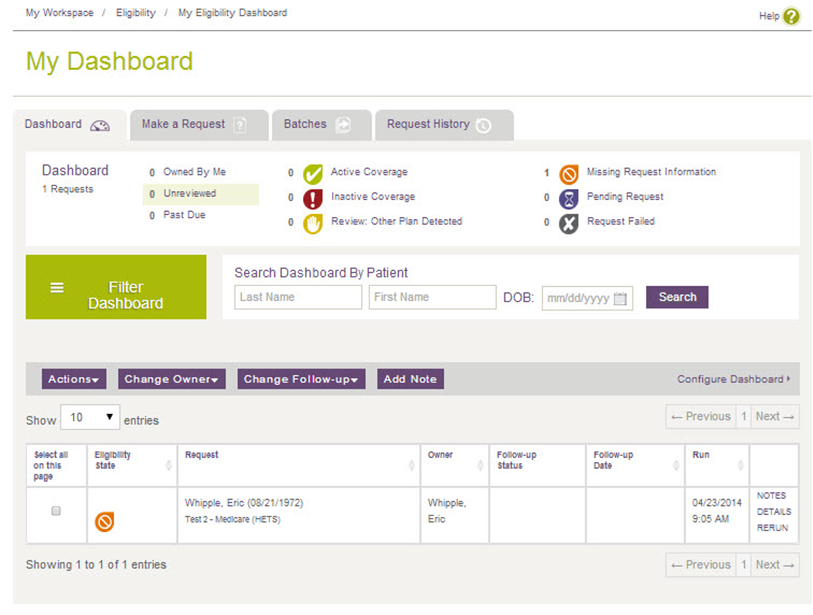Click the gauge icon on Dashboard tab
Image resolution: width=813 pixels, height=615 pixels.
pos(100,125)
